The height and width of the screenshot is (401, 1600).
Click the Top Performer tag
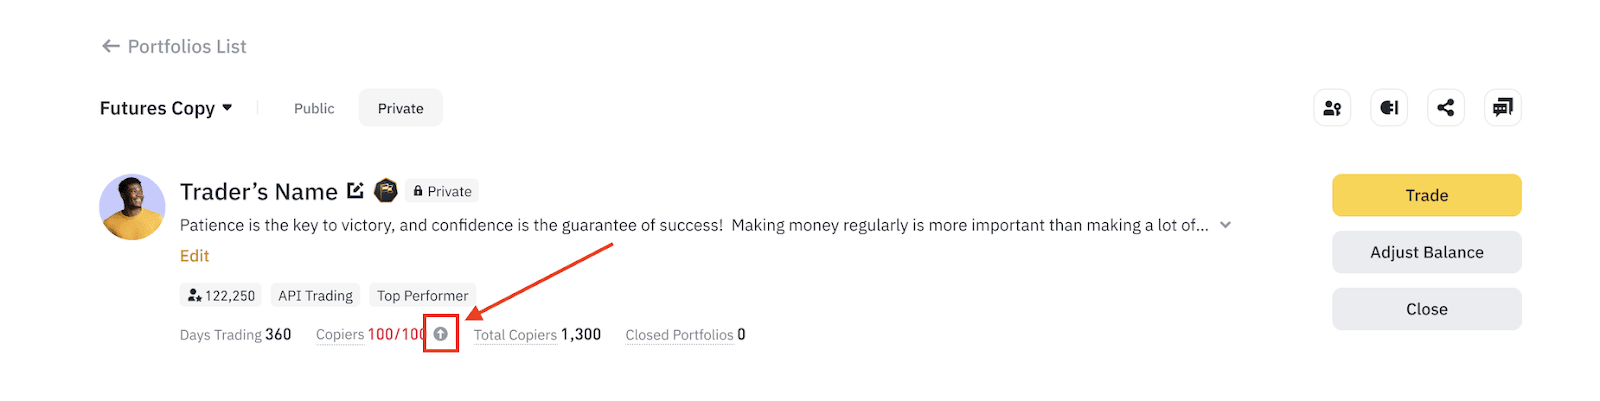[422, 295]
